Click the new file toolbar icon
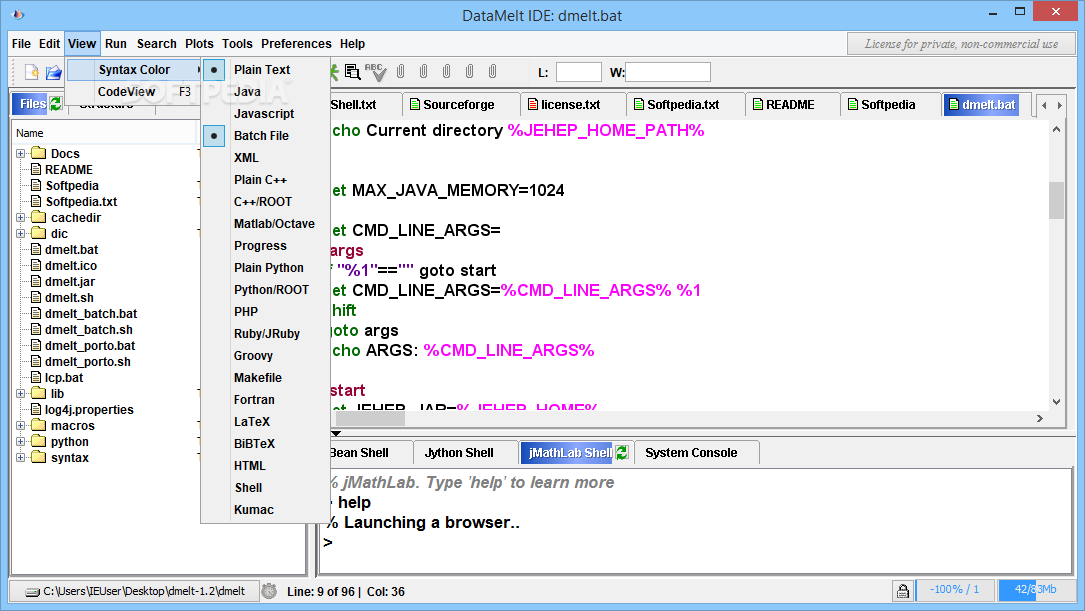Screen dimensions: 1085x611 click(32, 71)
